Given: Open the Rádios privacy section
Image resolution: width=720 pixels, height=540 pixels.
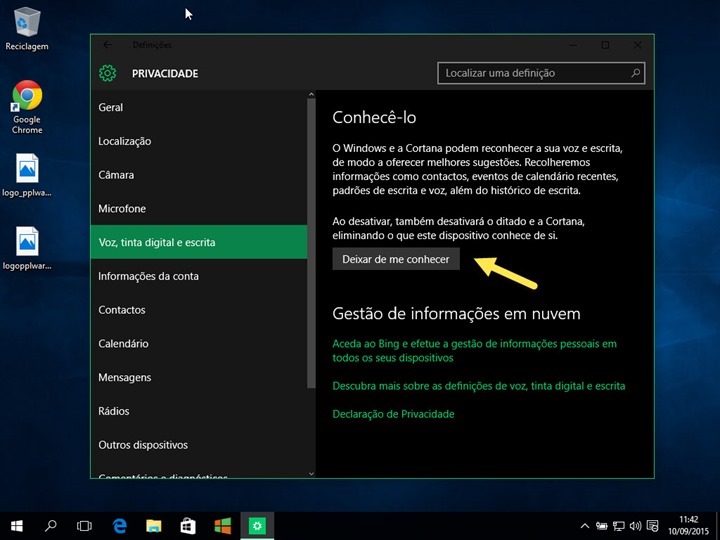Looking at the screenshot, I should [x=199, y=411].
